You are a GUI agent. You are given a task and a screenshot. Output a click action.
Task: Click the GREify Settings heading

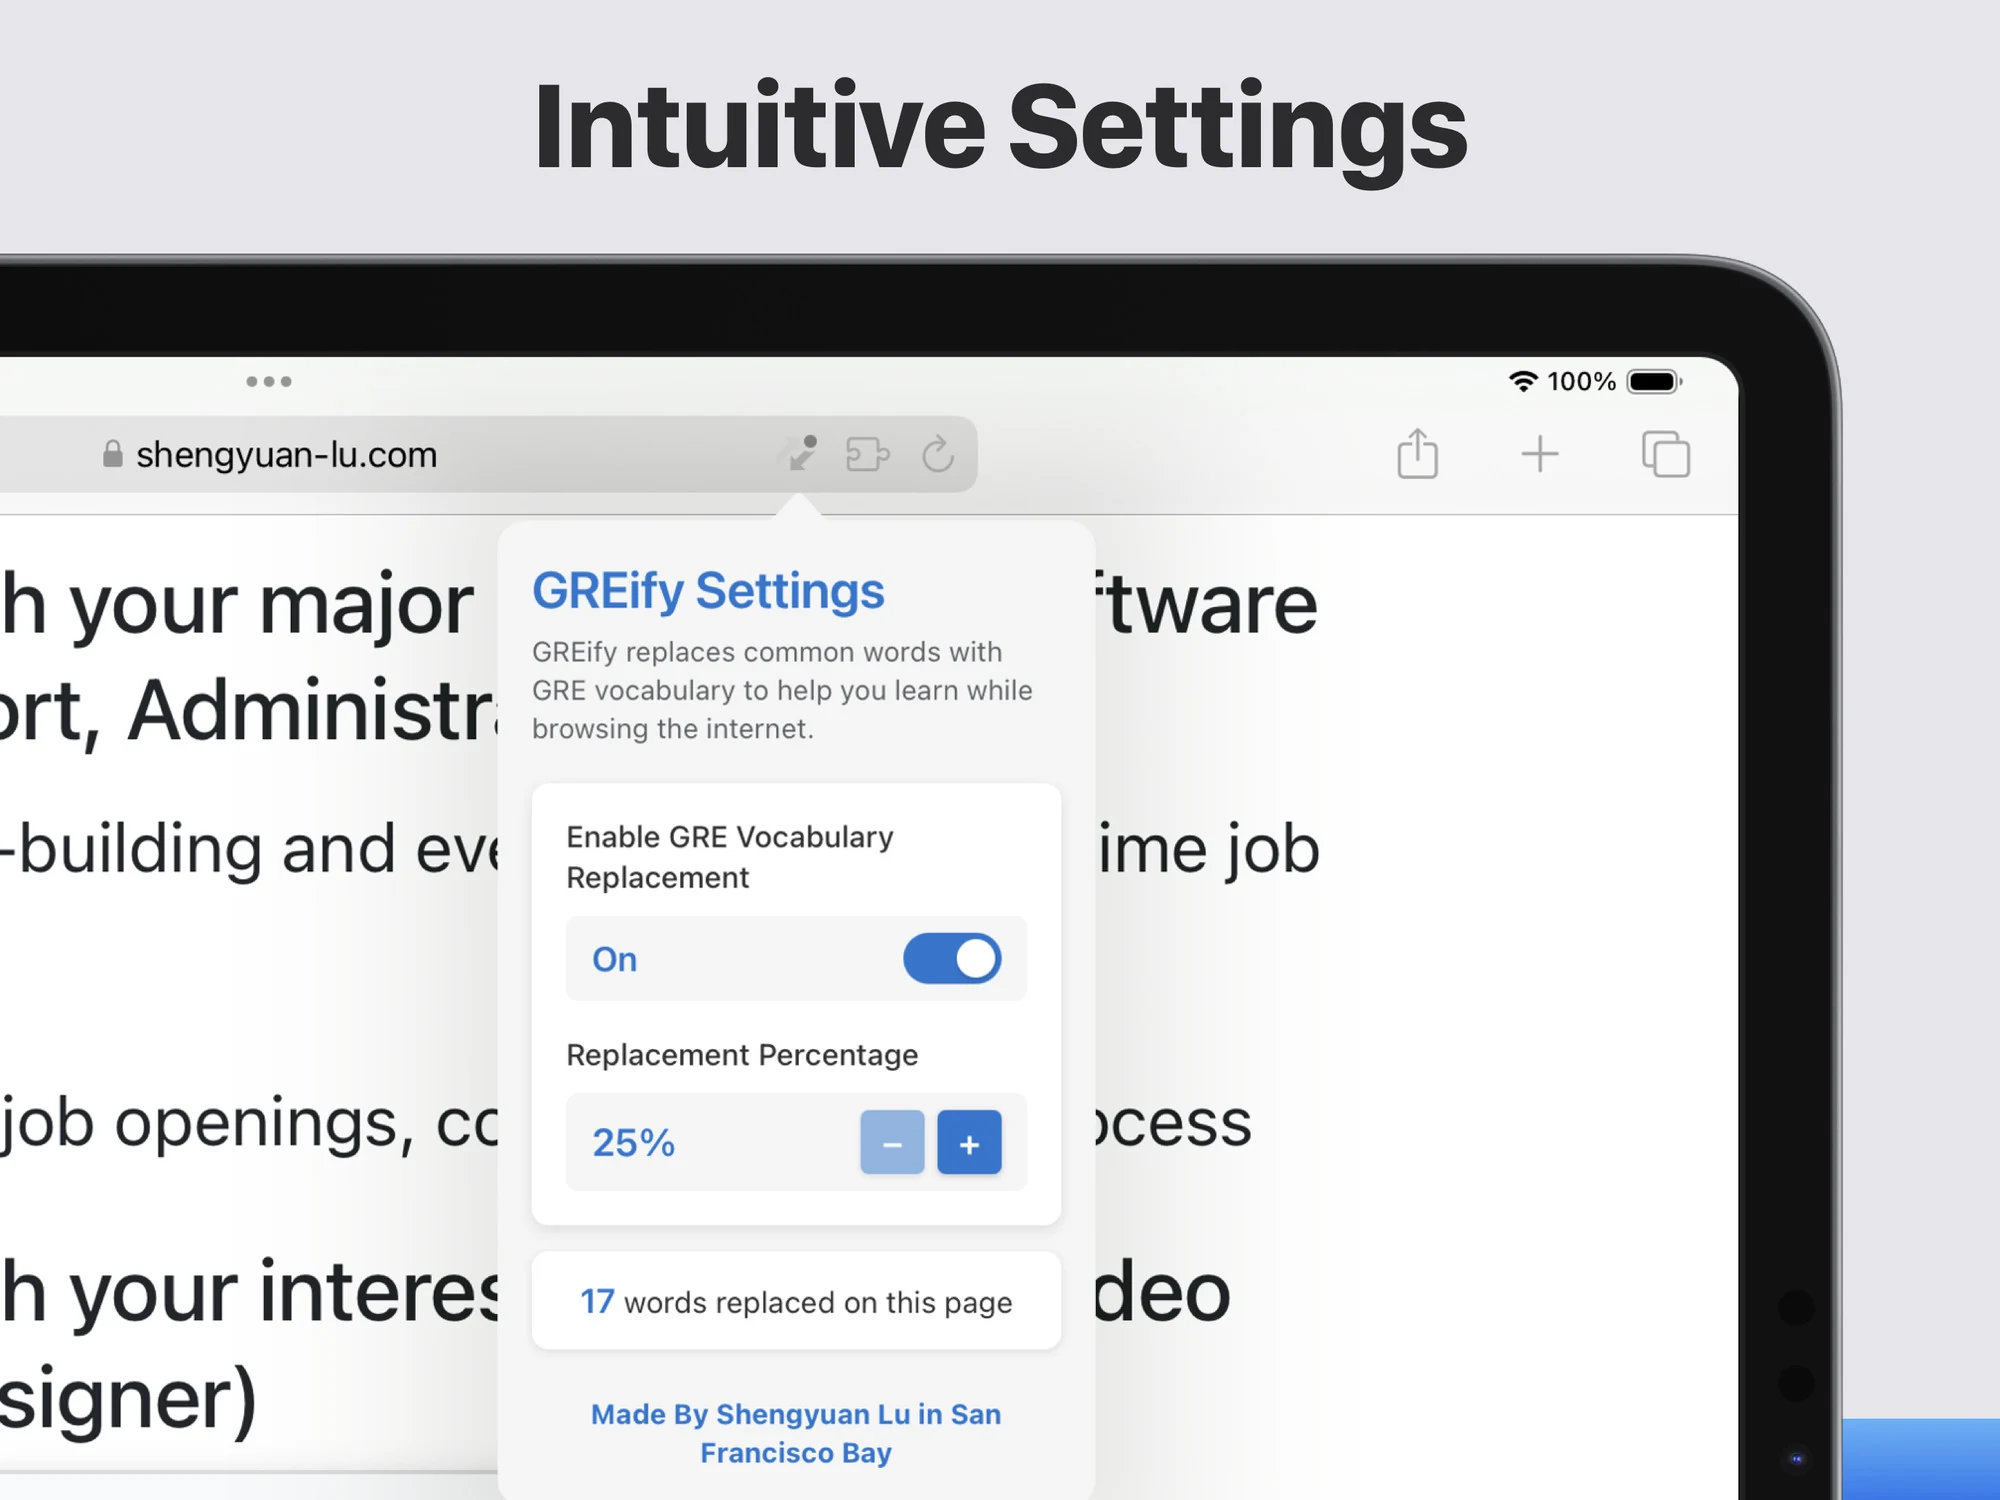point(708,591)
